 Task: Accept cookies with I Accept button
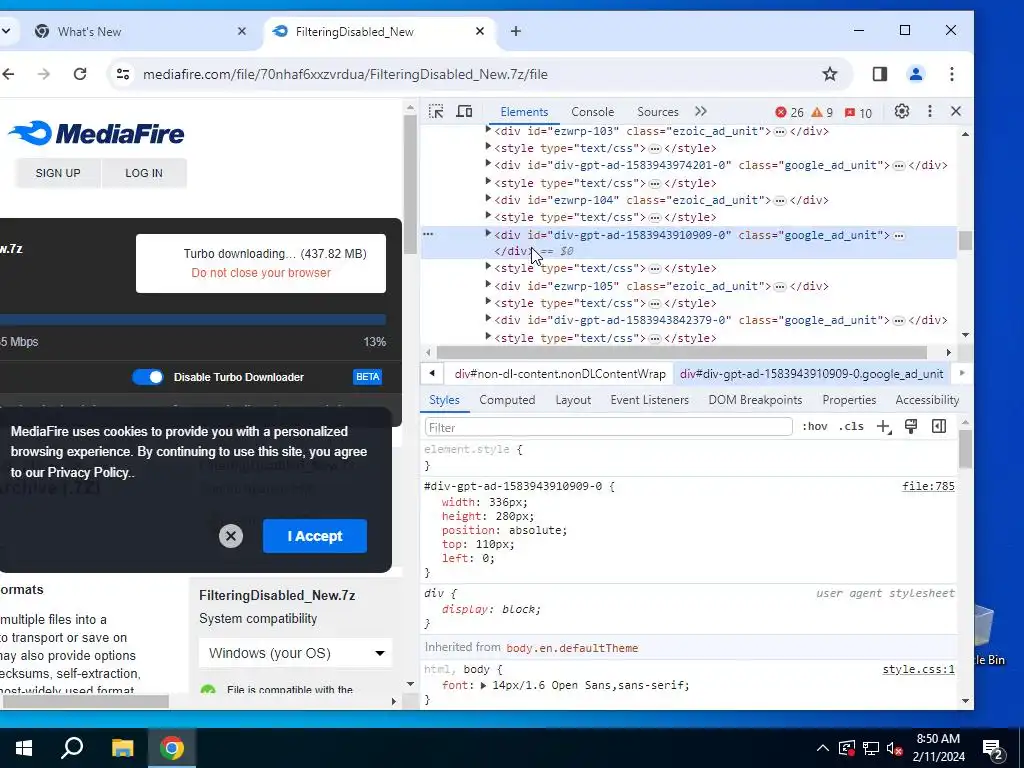point(315,536)
